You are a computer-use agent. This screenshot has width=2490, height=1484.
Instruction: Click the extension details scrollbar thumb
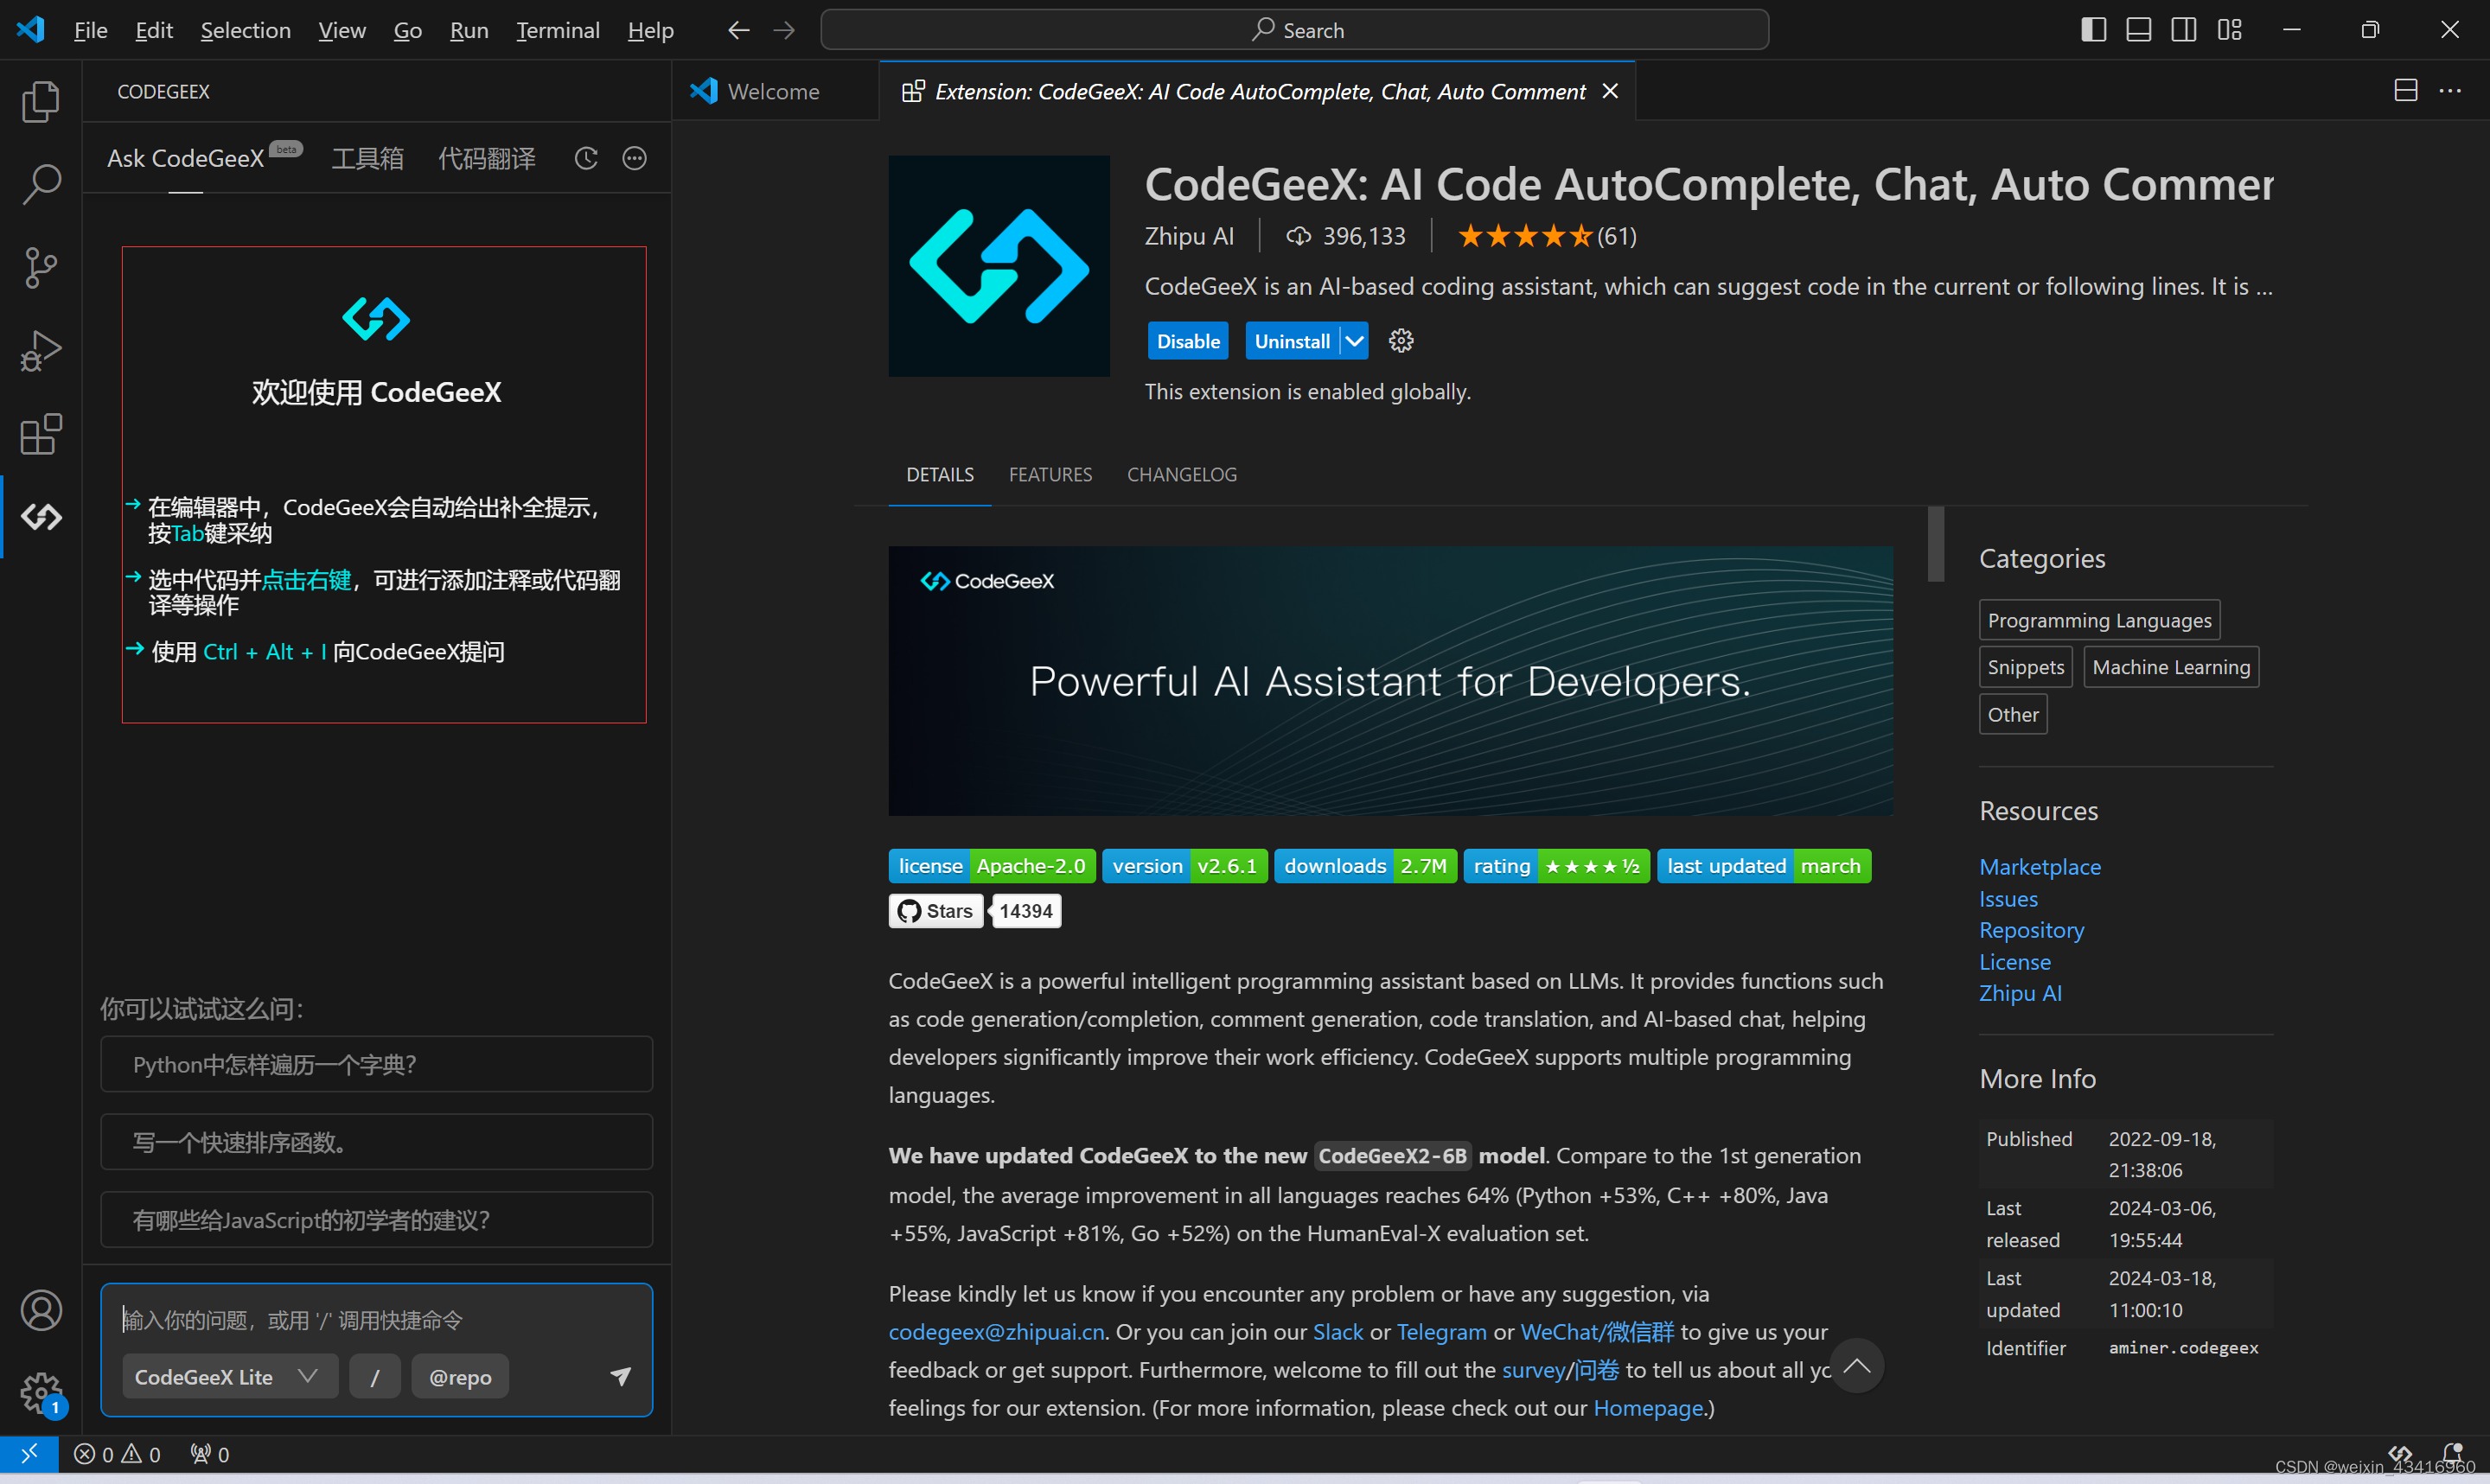pos(1936,543)
